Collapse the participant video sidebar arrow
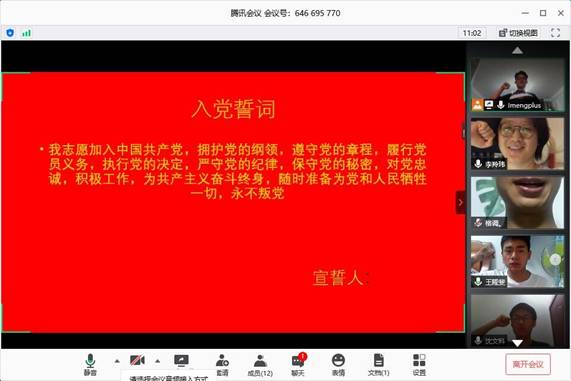571x381 pixels. (x=461, y=202)
